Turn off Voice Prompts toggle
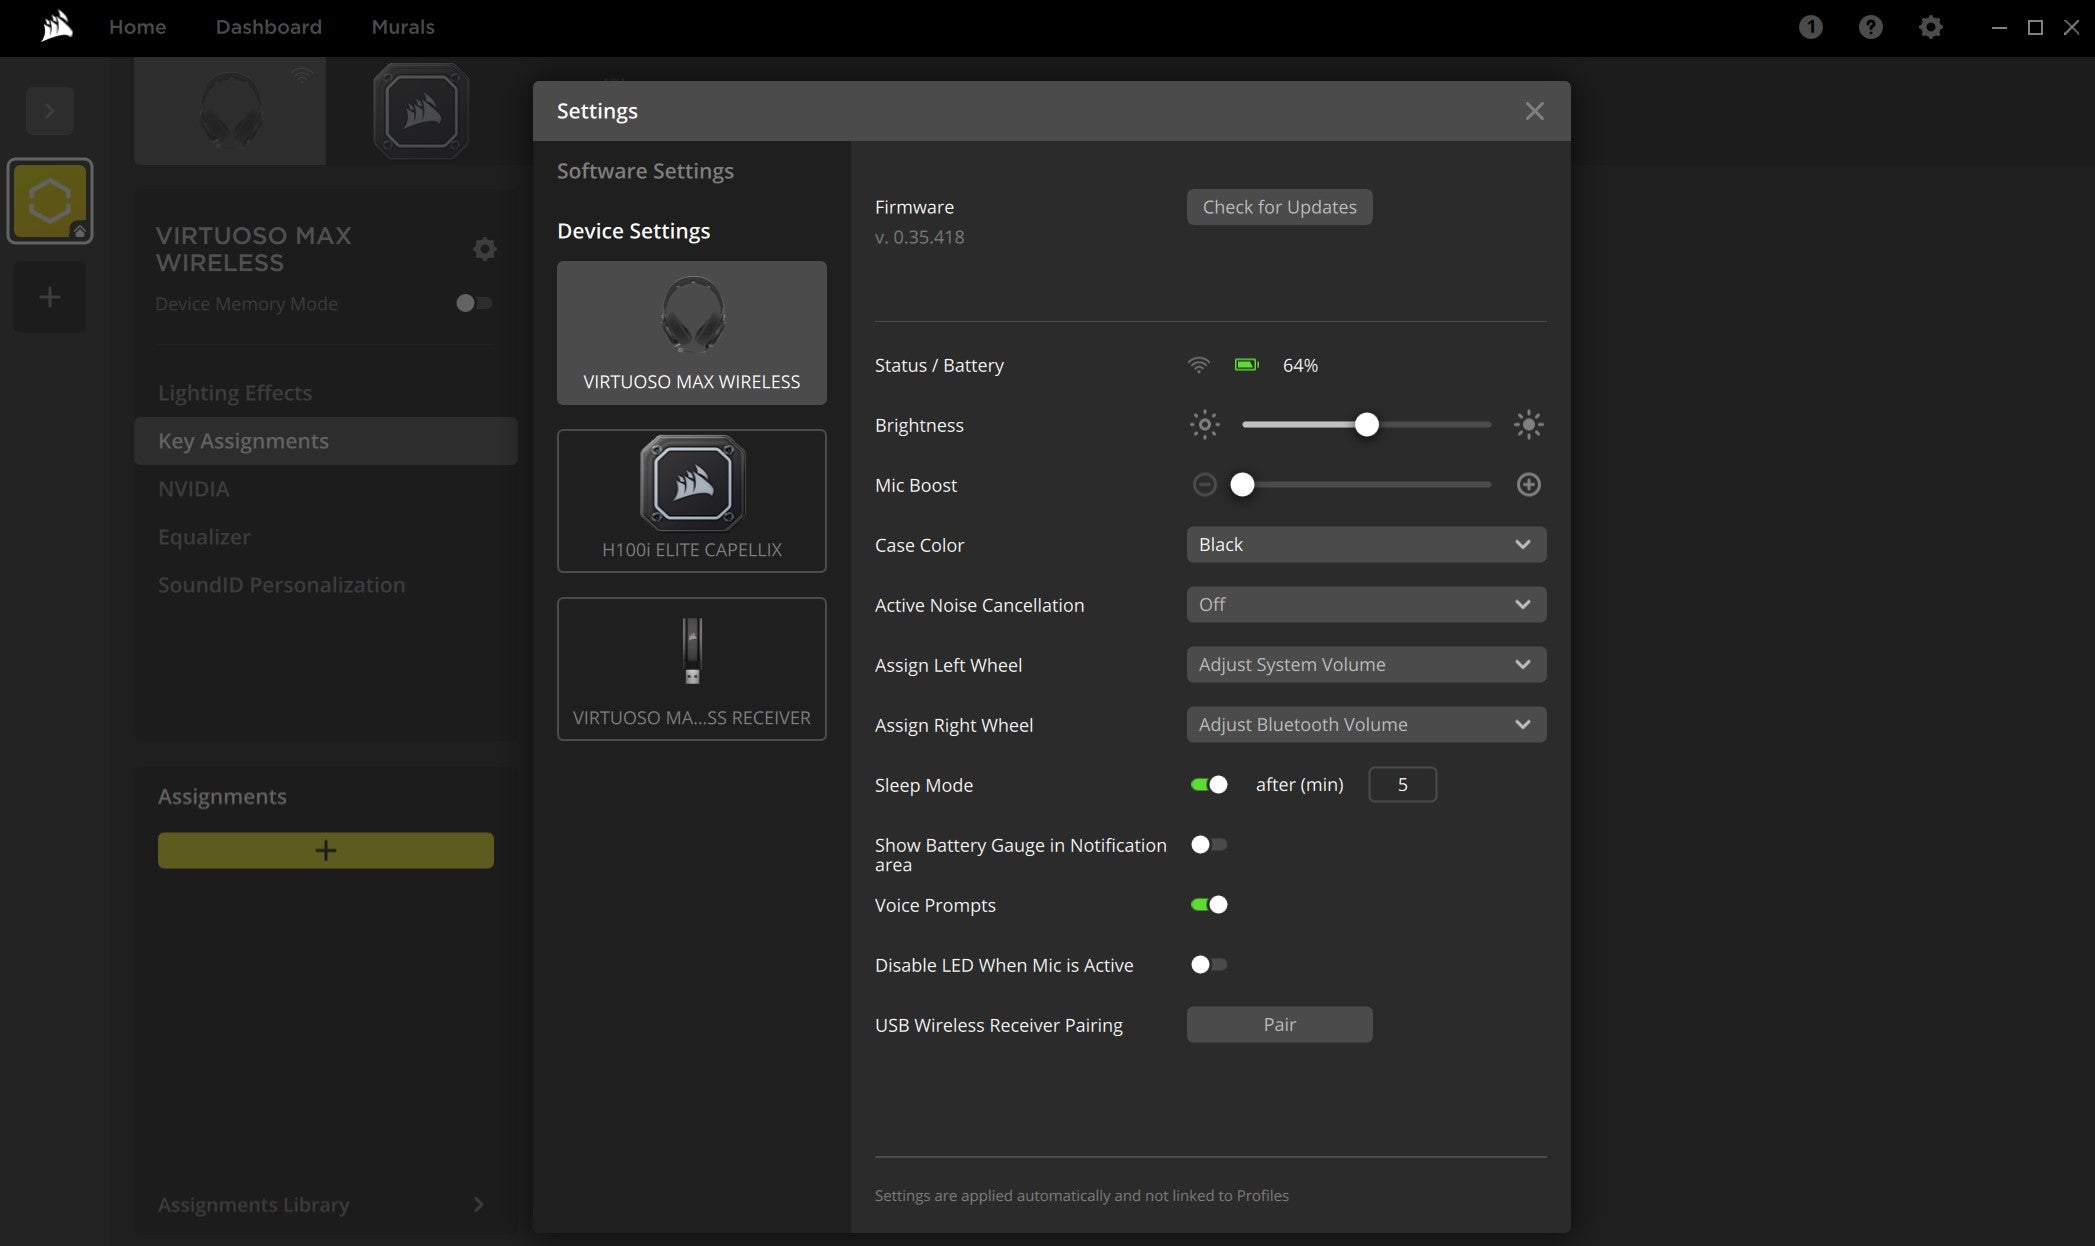Image resolution: width=2095 pixels, height=1246 pixels. click(1208, 905)
